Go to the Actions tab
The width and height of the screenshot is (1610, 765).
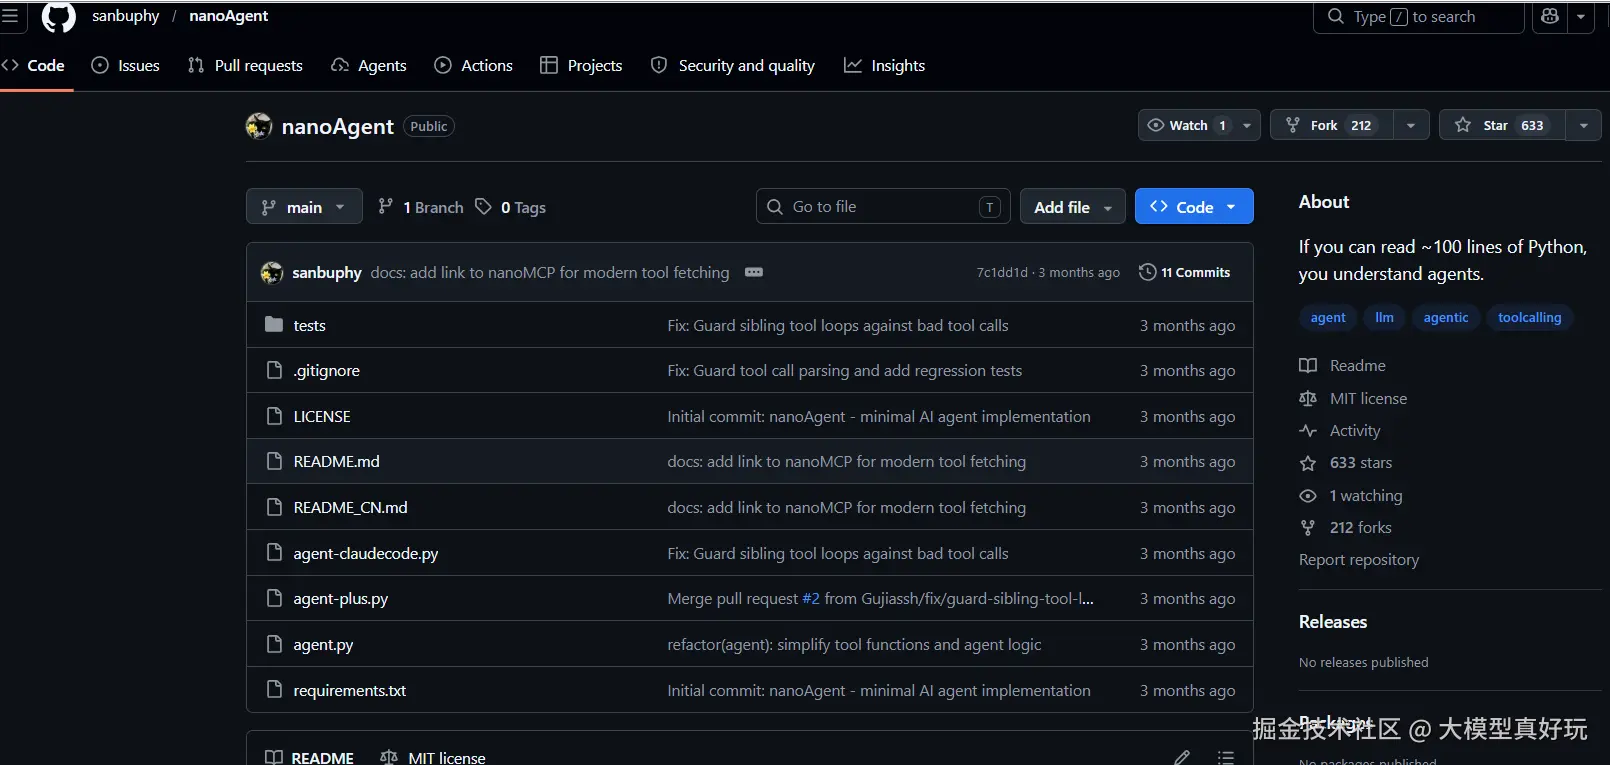coord(474,65)
